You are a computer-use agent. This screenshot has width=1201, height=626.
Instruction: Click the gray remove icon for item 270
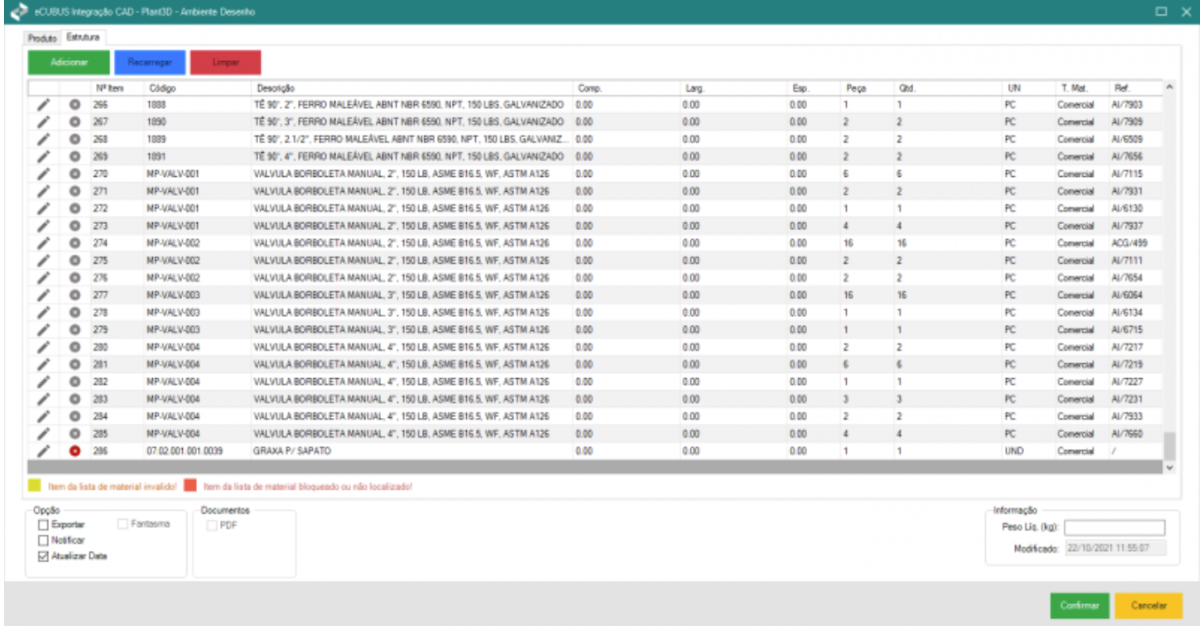[x=74, y=174]
